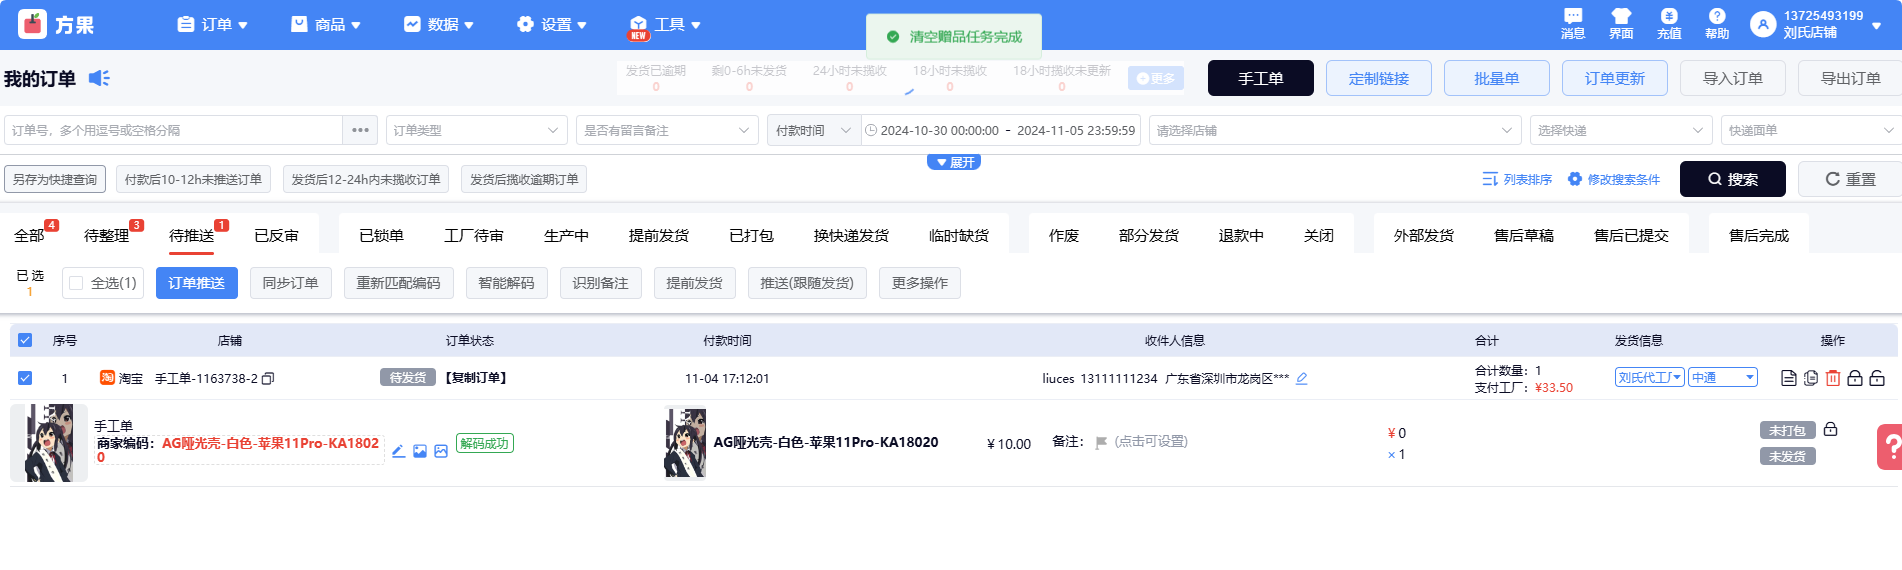Click the ellipsis button beside order number field
Screen dimensions: 1902x570
360,130
